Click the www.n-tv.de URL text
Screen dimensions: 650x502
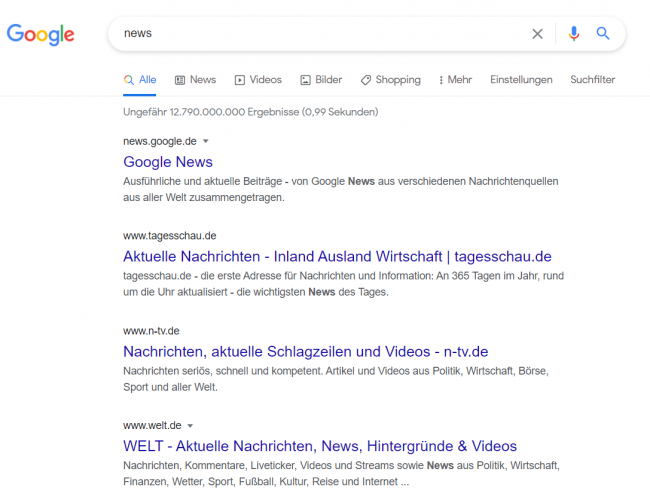click(151, 331)
